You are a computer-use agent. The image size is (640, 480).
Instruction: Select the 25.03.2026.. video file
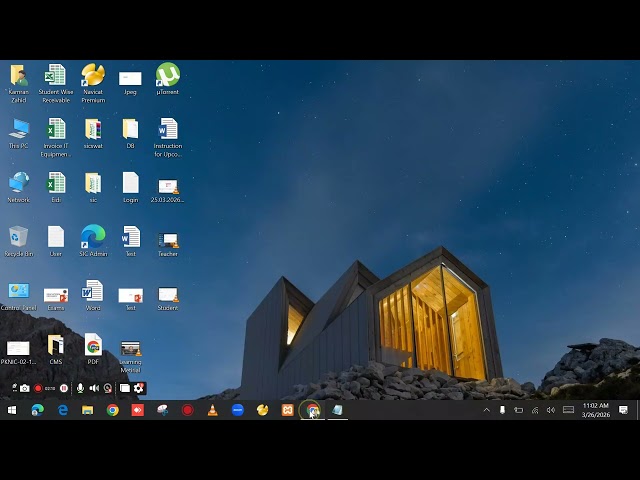167,191
